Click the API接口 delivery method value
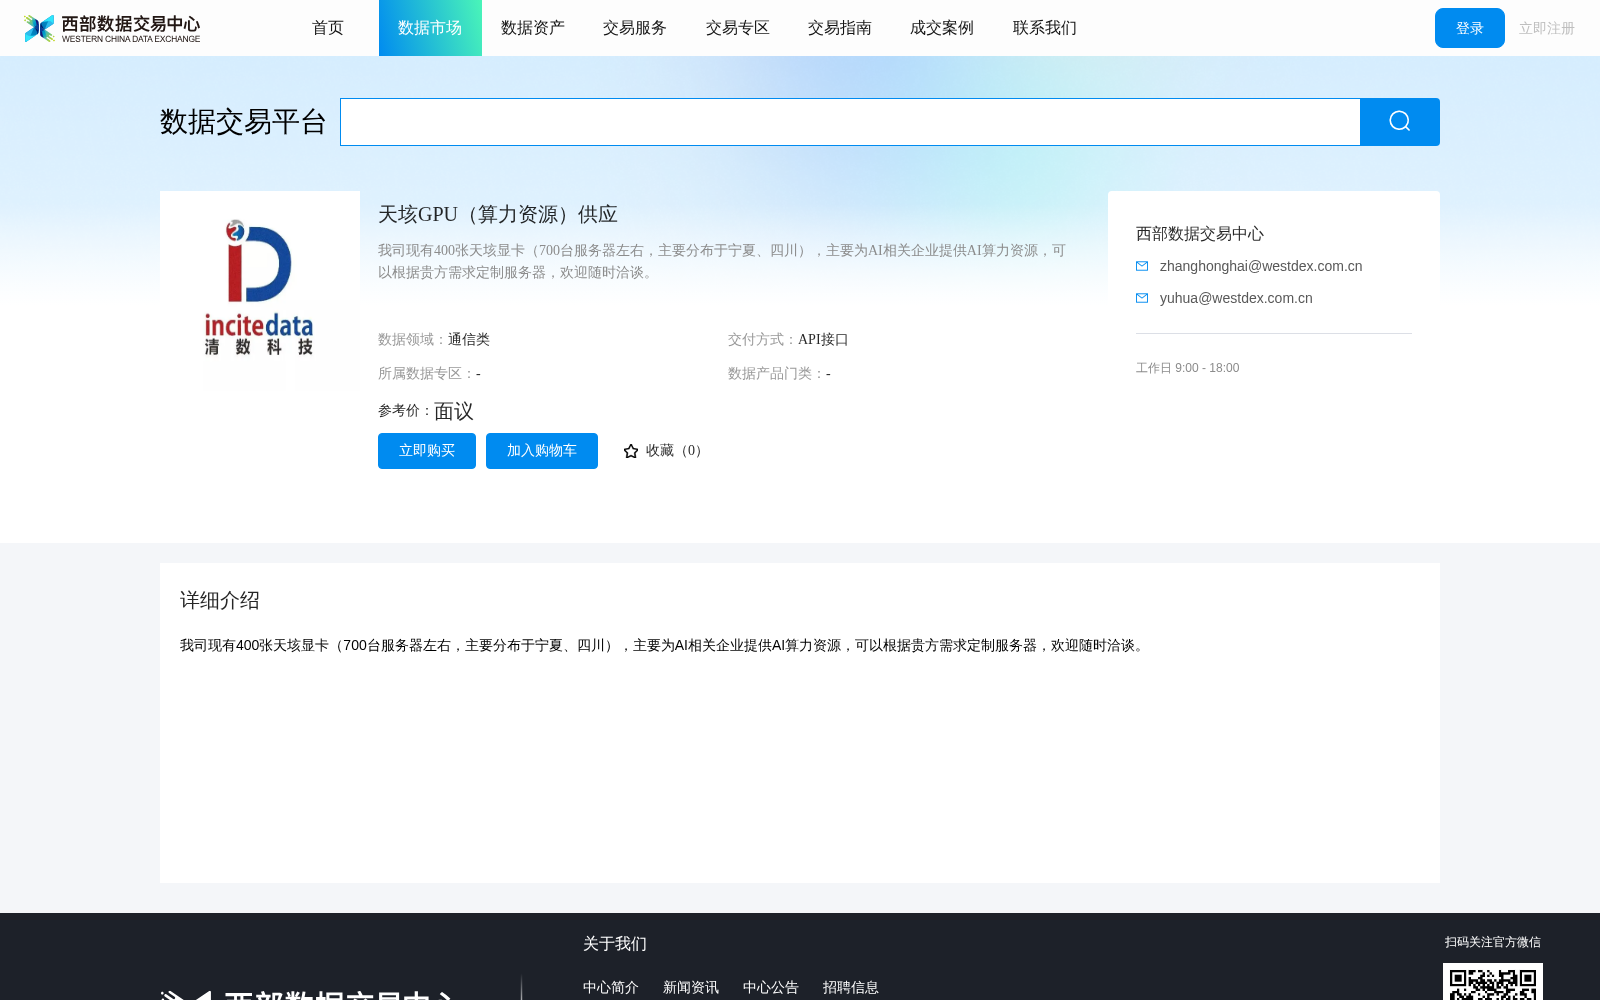This screenshot has height=1000, width=1600. (x=823, y=340)
